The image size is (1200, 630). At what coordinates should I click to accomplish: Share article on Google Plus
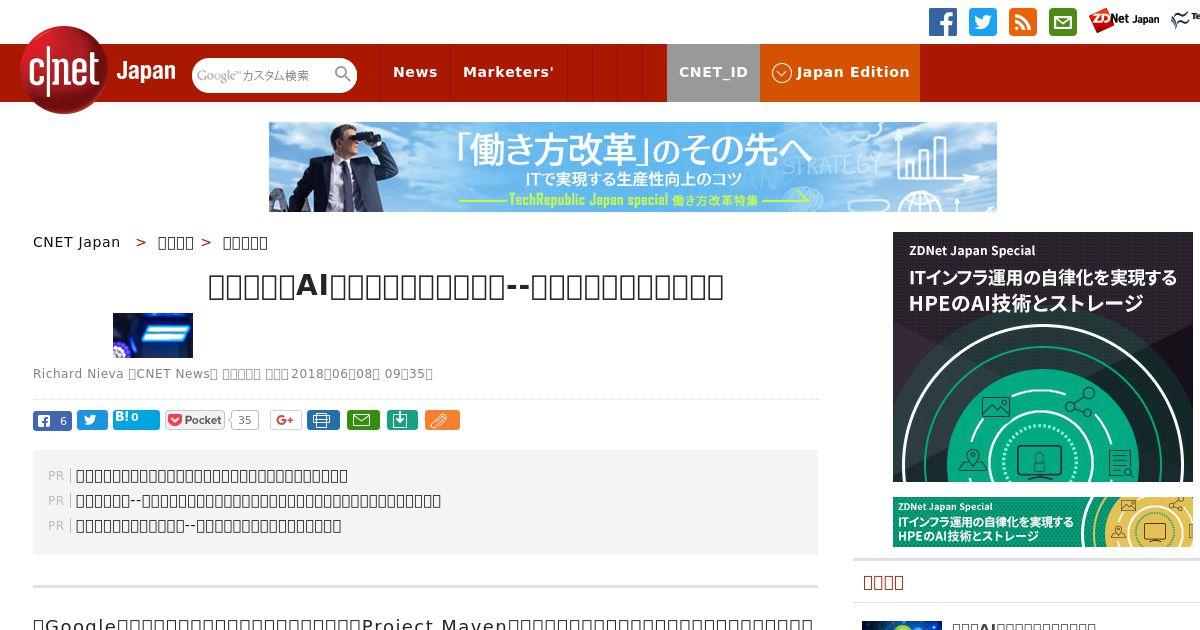285,420
